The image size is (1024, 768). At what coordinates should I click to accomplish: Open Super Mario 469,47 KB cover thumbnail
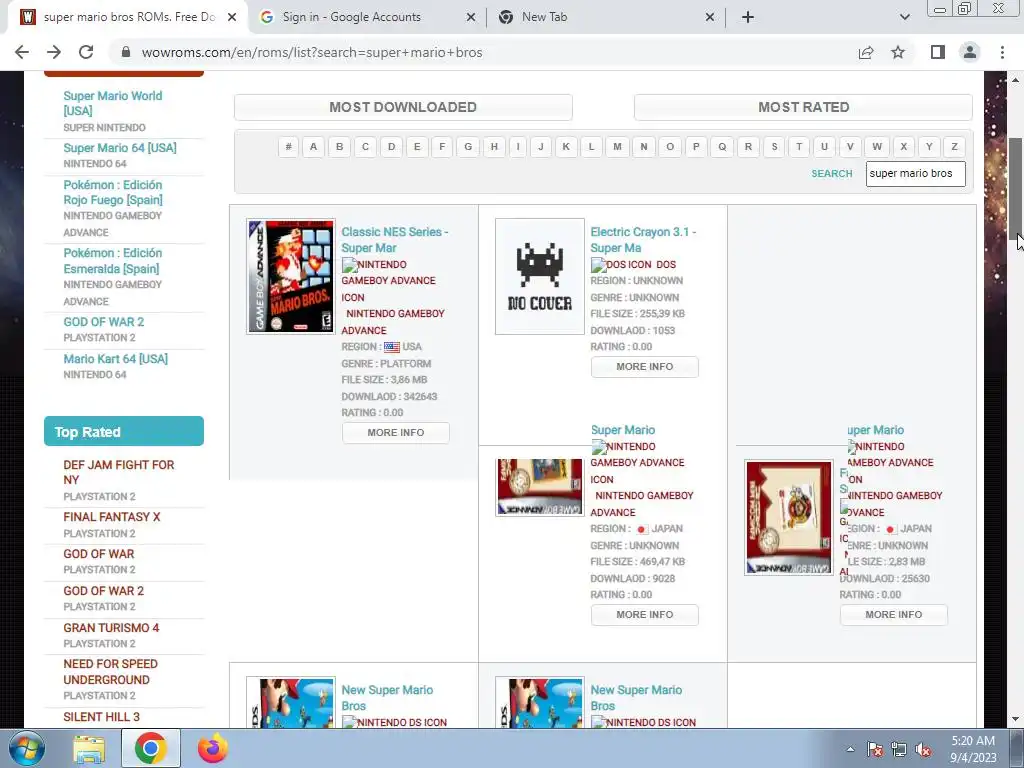539,487
